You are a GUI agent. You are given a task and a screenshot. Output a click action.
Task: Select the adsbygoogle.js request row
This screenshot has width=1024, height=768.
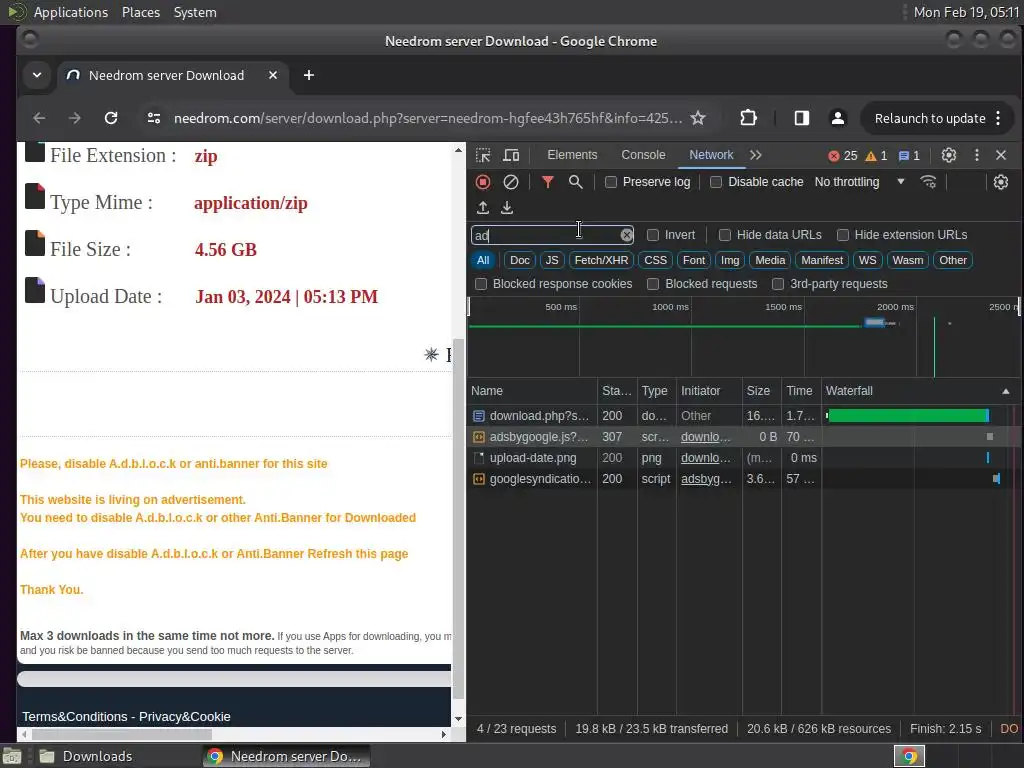click(x=743, y=437)
